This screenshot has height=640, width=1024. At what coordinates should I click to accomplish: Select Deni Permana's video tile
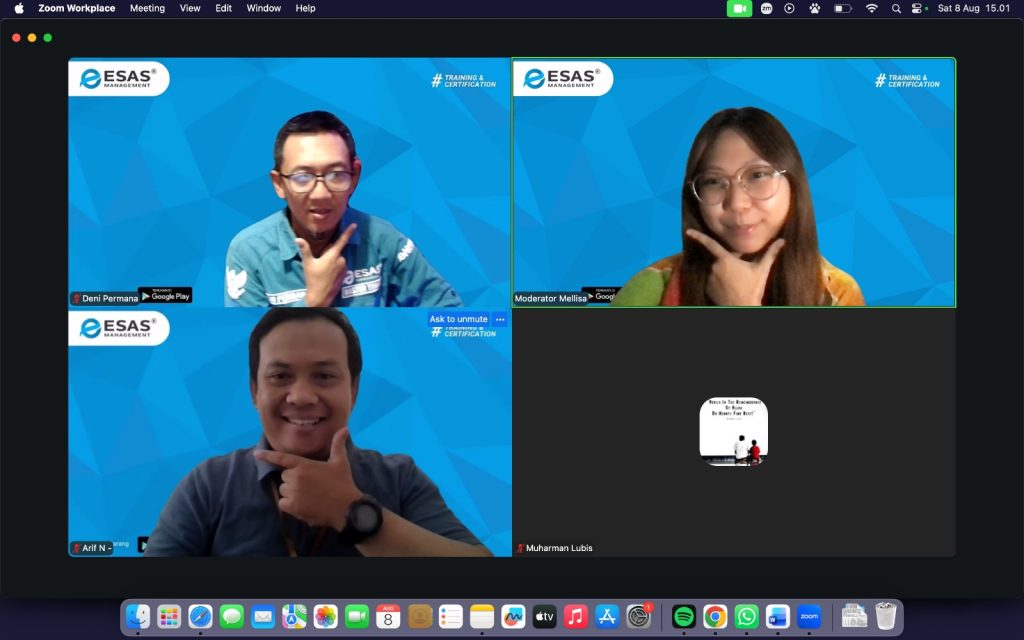(x=290, y=182)
